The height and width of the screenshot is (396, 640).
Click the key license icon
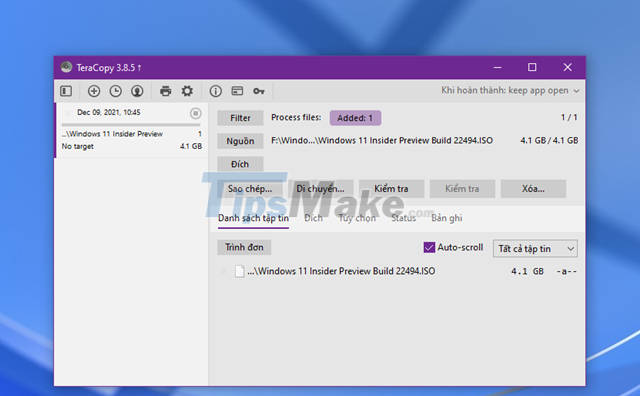259,91
